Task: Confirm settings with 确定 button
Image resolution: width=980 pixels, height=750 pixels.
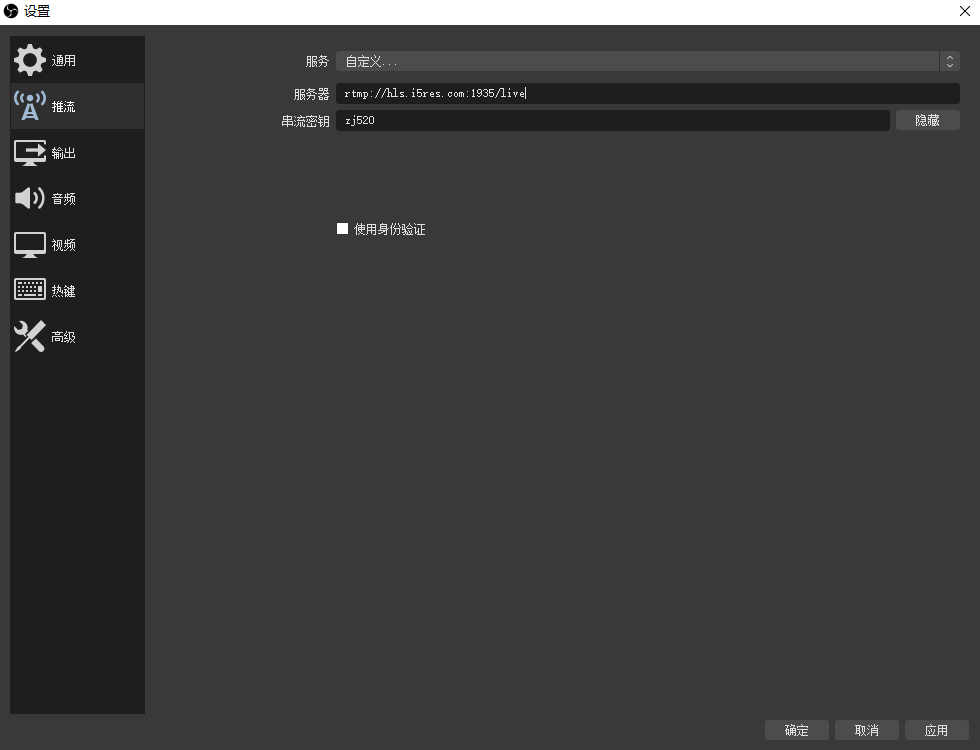Action: (797, 730)
